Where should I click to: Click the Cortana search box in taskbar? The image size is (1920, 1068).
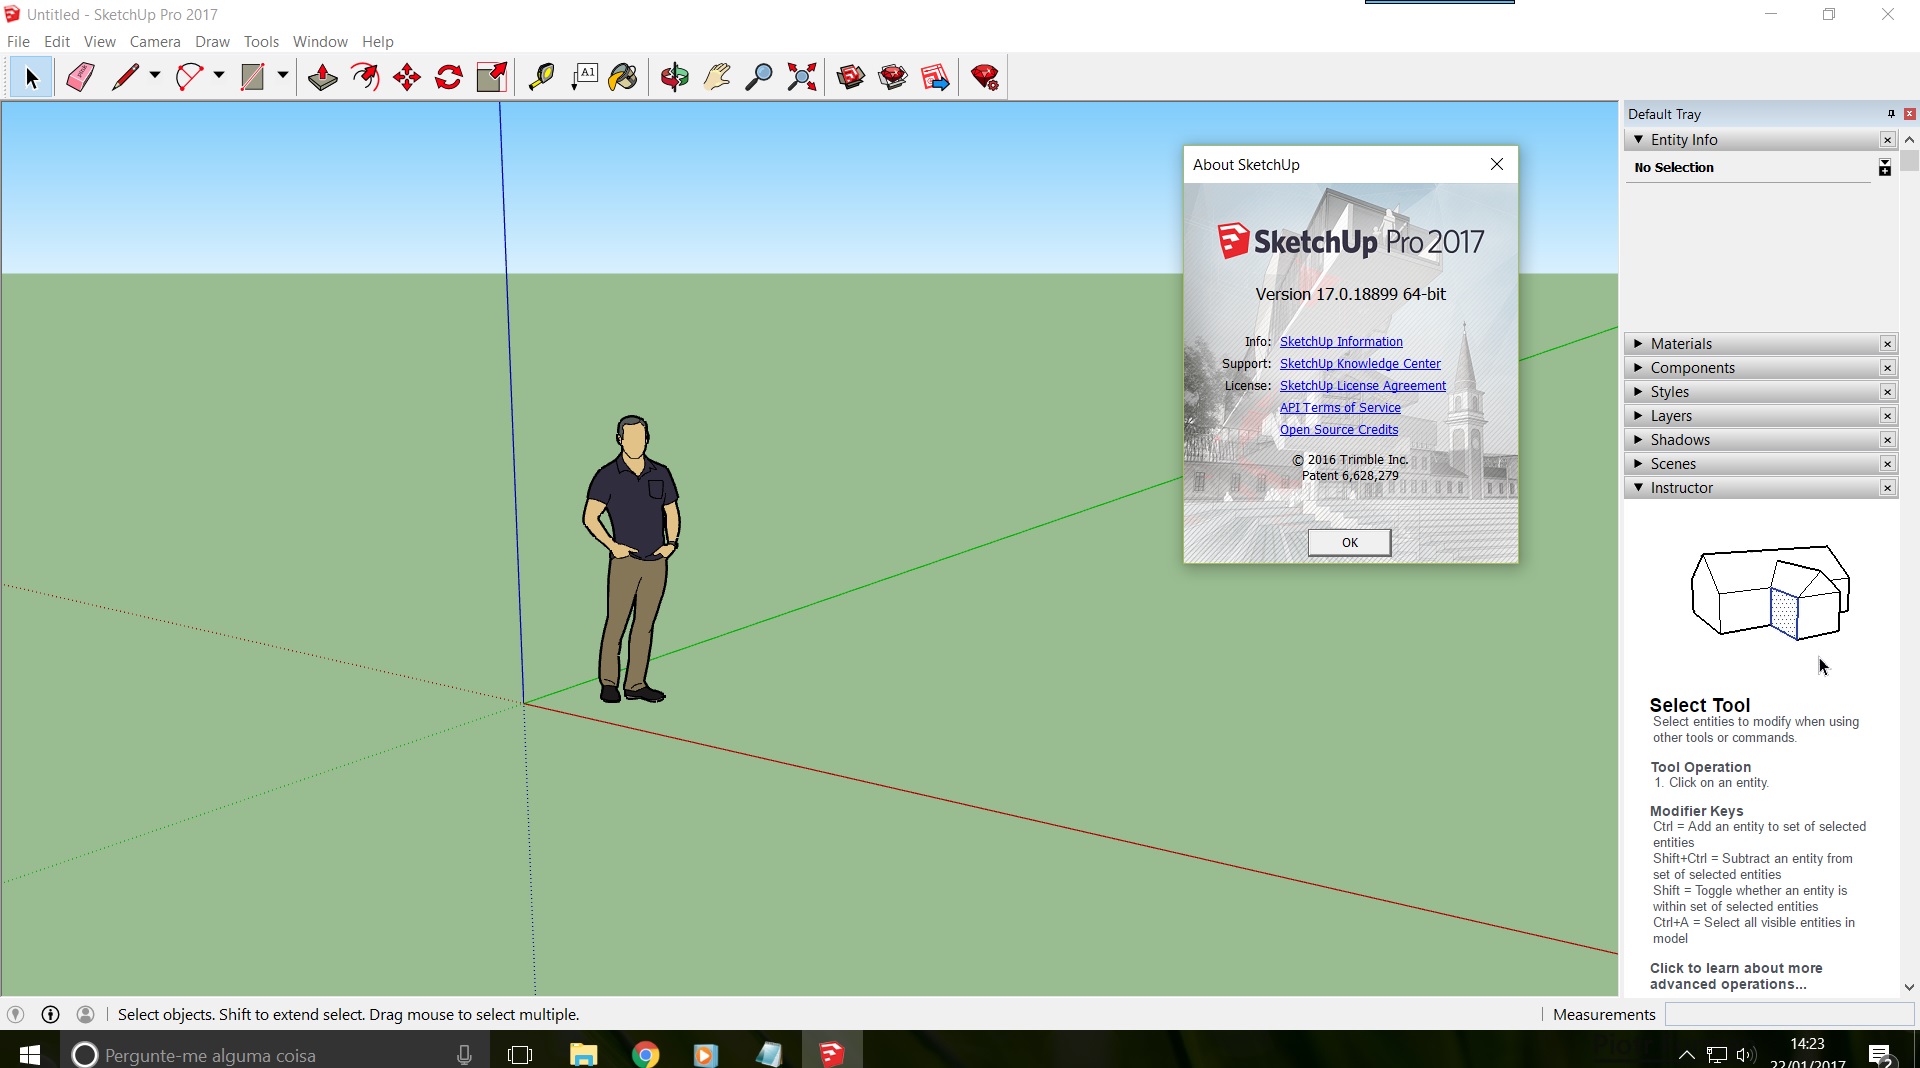click(275, 1054)
